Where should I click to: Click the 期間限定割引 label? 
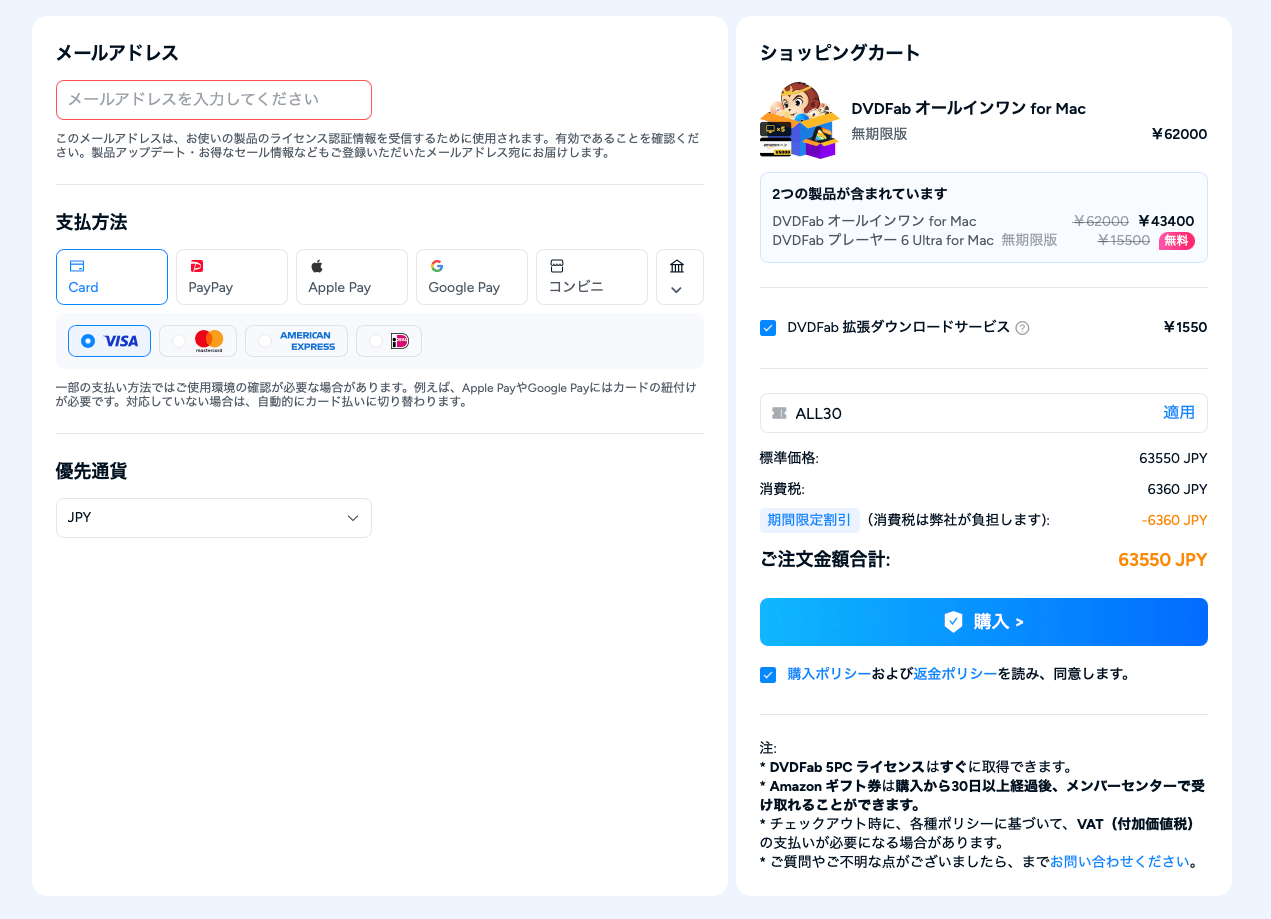(809, 520)
